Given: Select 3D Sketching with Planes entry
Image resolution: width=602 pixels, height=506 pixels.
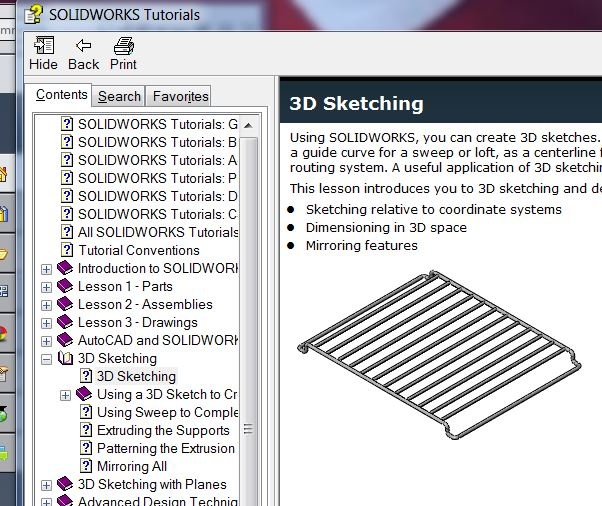Looking at the screenshot, I should [152, 485].
